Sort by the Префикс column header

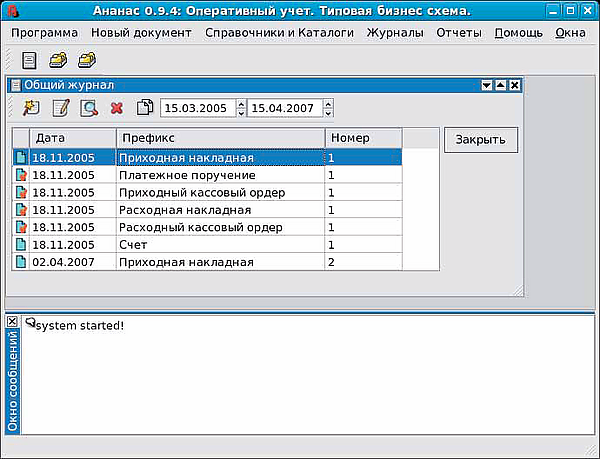click(221, 138)
